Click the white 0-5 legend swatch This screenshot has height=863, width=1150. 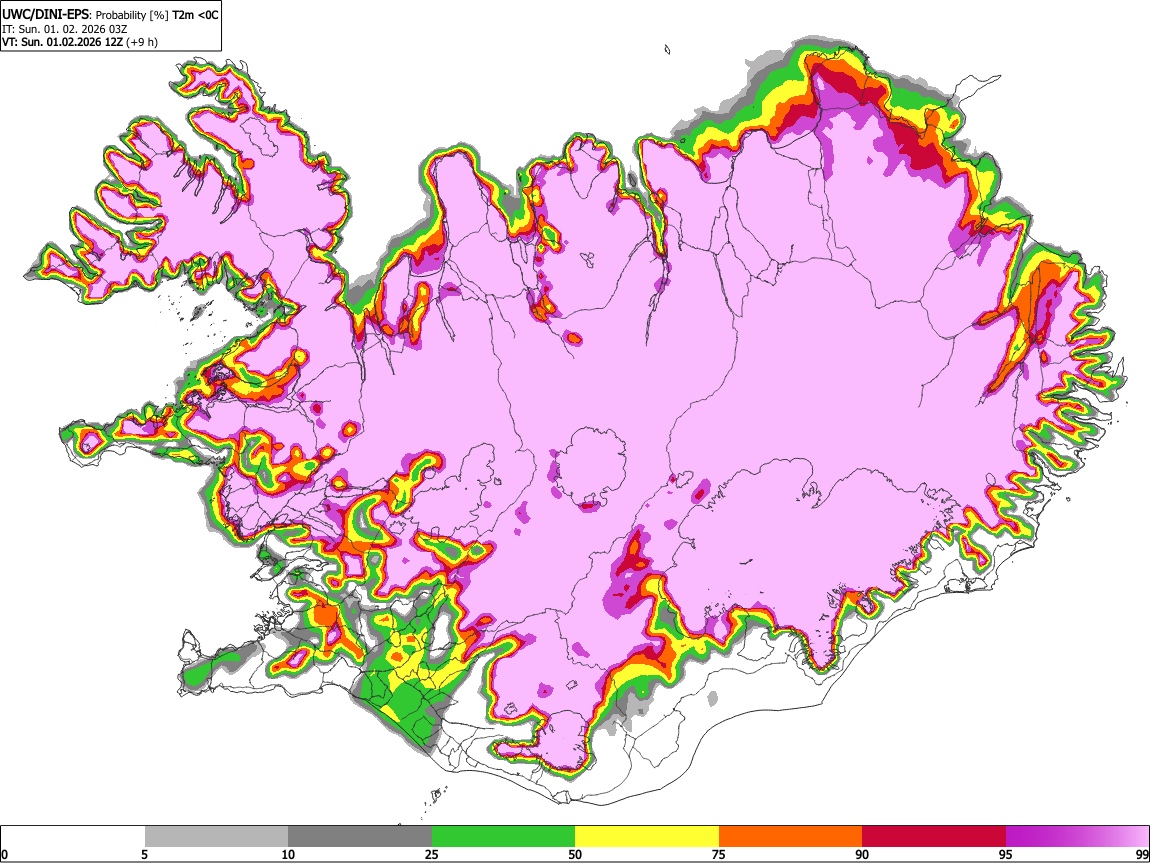(73, 837)
